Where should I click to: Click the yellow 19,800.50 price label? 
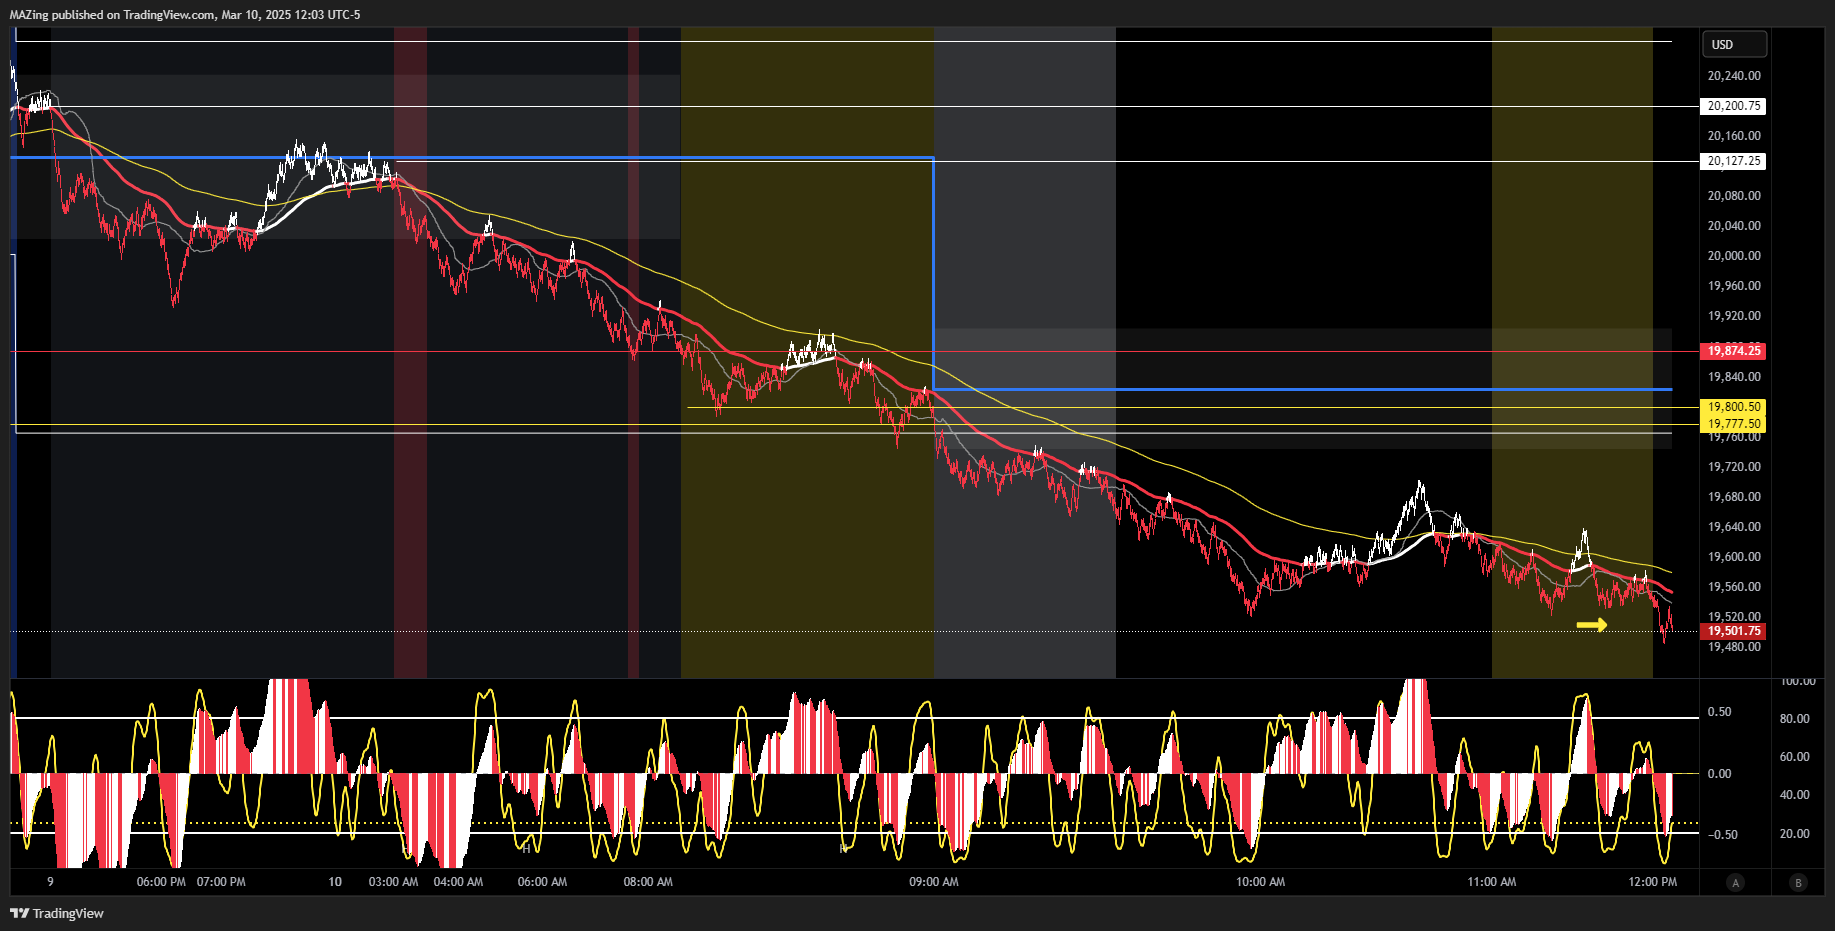[1733, 407]
